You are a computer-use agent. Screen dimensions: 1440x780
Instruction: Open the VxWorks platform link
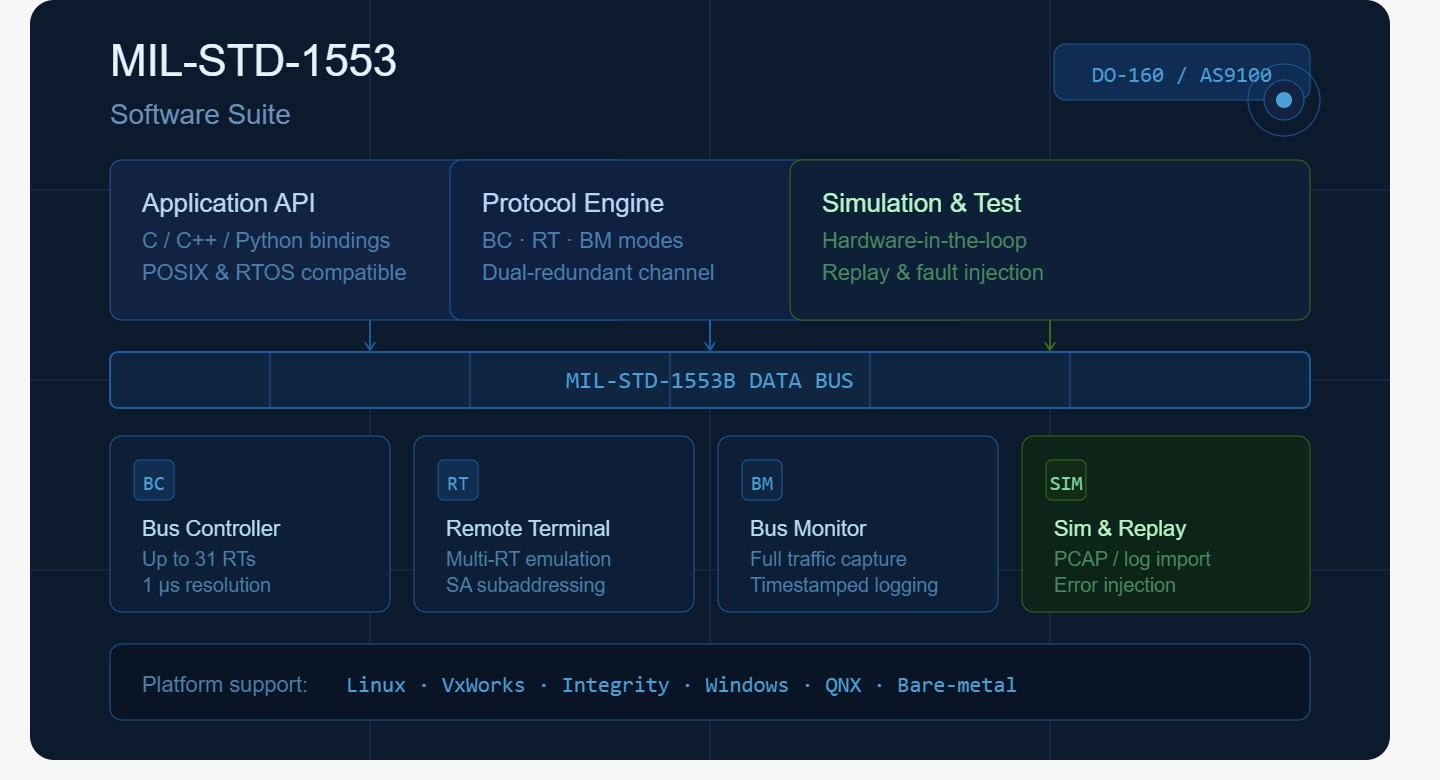click(484, 685)
